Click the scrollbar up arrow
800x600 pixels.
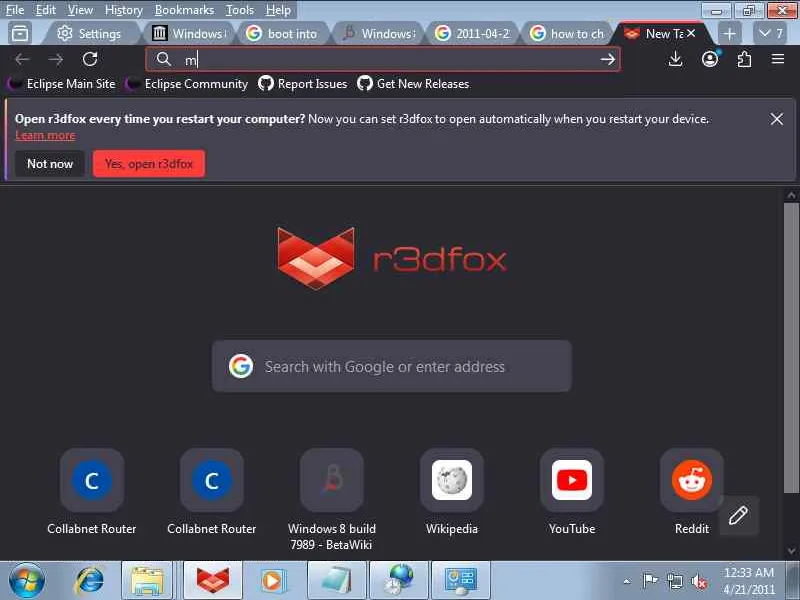pyautogui.click(x=791, y=195)
